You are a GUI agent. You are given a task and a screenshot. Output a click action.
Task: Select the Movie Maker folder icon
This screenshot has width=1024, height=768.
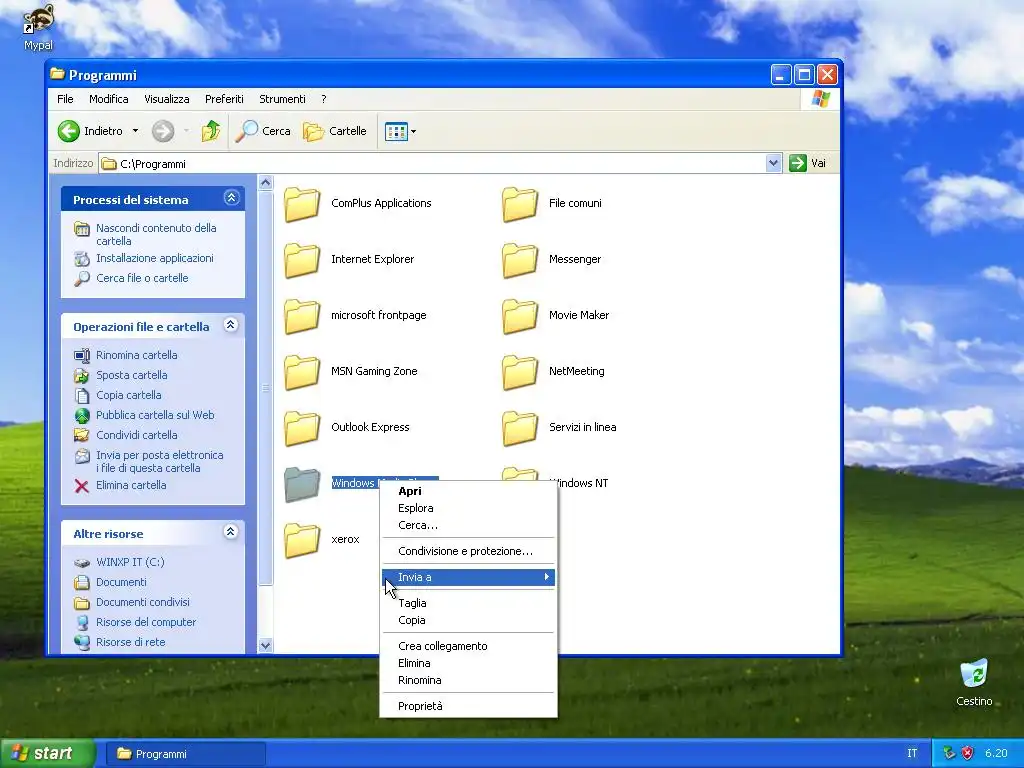coord(520,317)
